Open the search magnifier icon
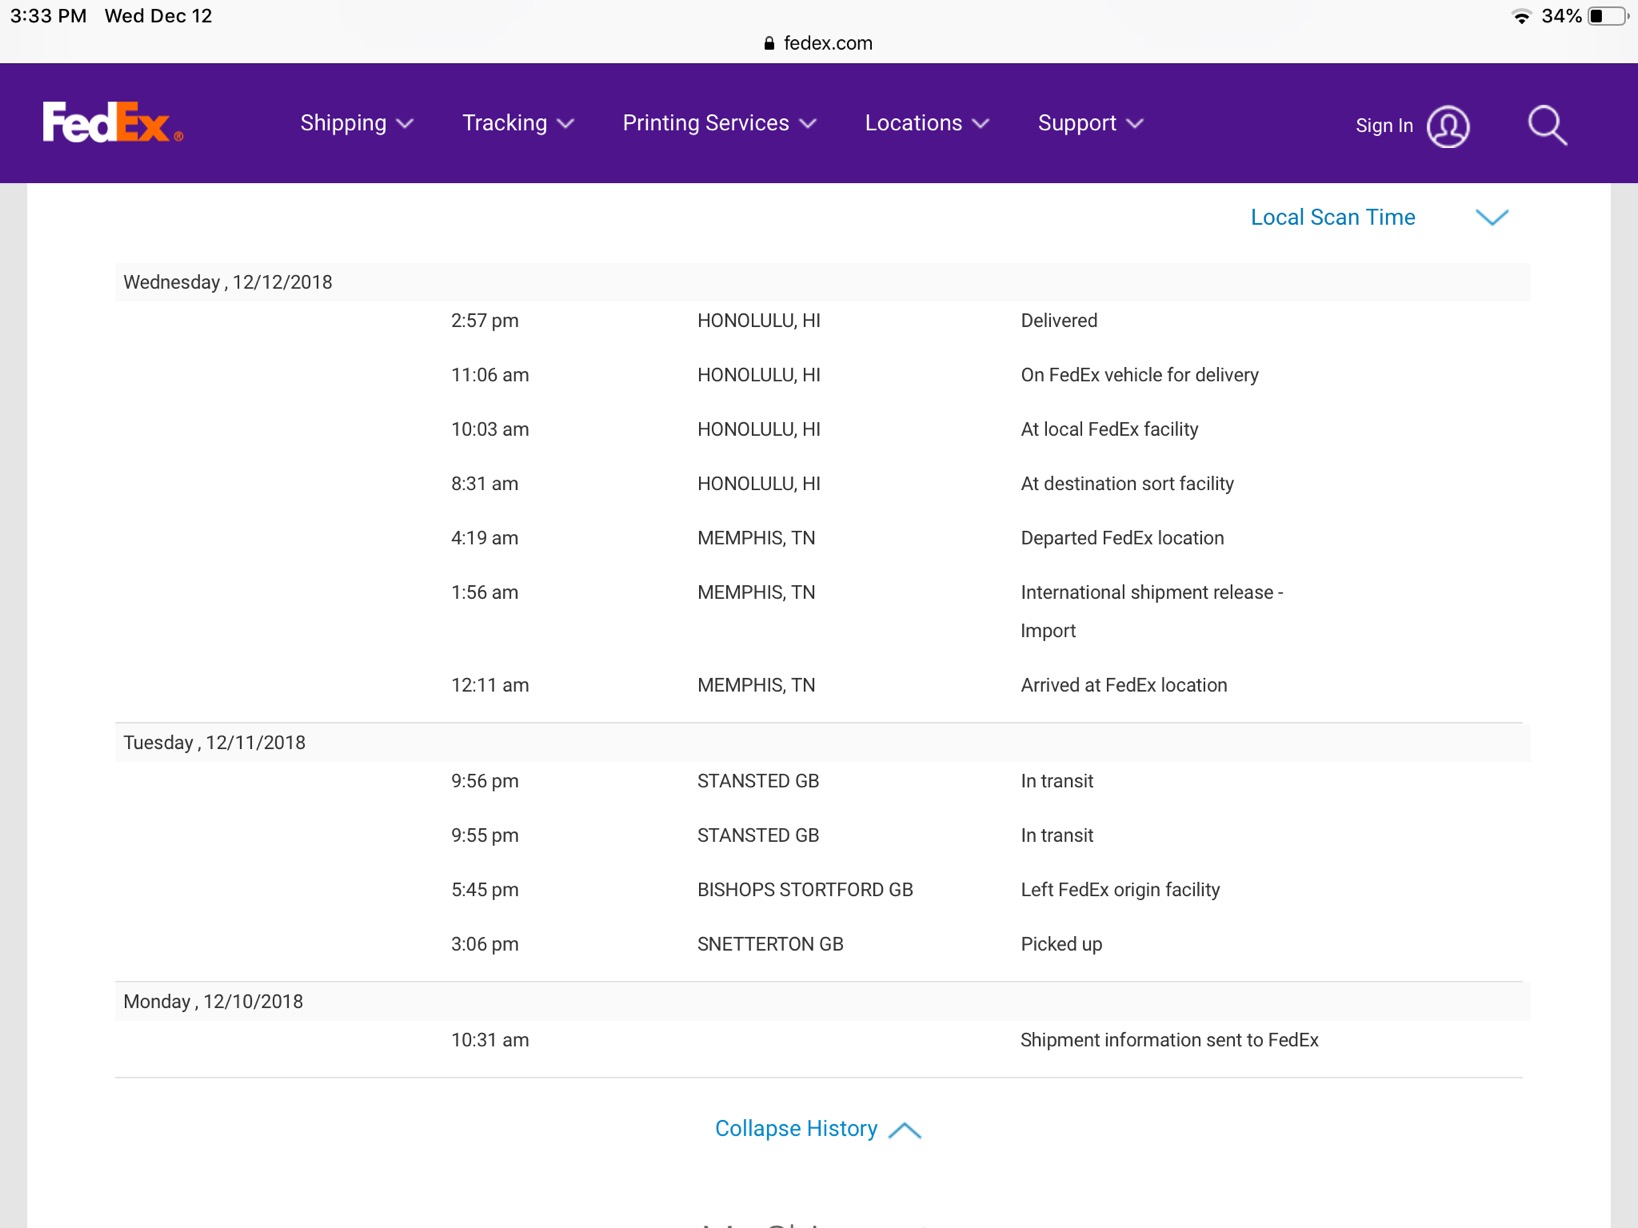 1547,125
